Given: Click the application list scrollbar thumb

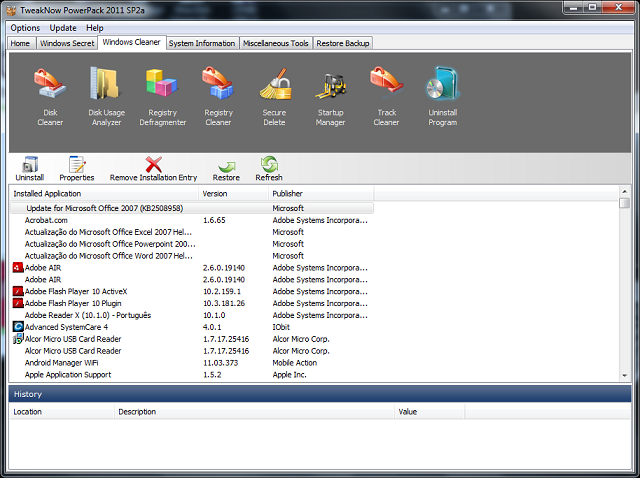Looking at the screenshot, I should point(624,203).
